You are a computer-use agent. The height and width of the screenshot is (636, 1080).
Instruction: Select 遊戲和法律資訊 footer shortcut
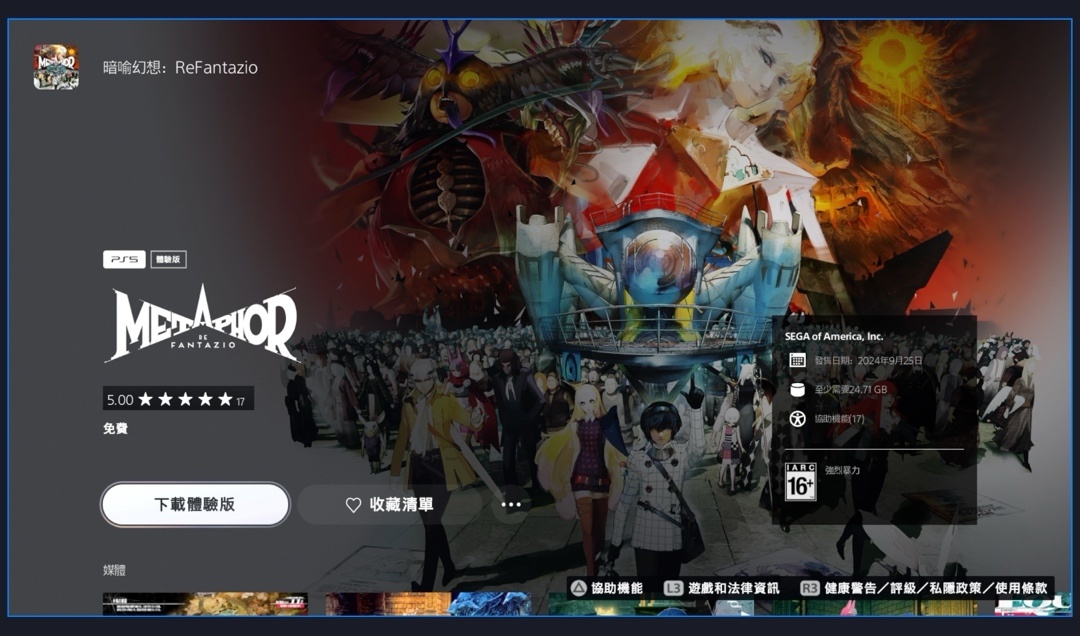click(734, 588)
